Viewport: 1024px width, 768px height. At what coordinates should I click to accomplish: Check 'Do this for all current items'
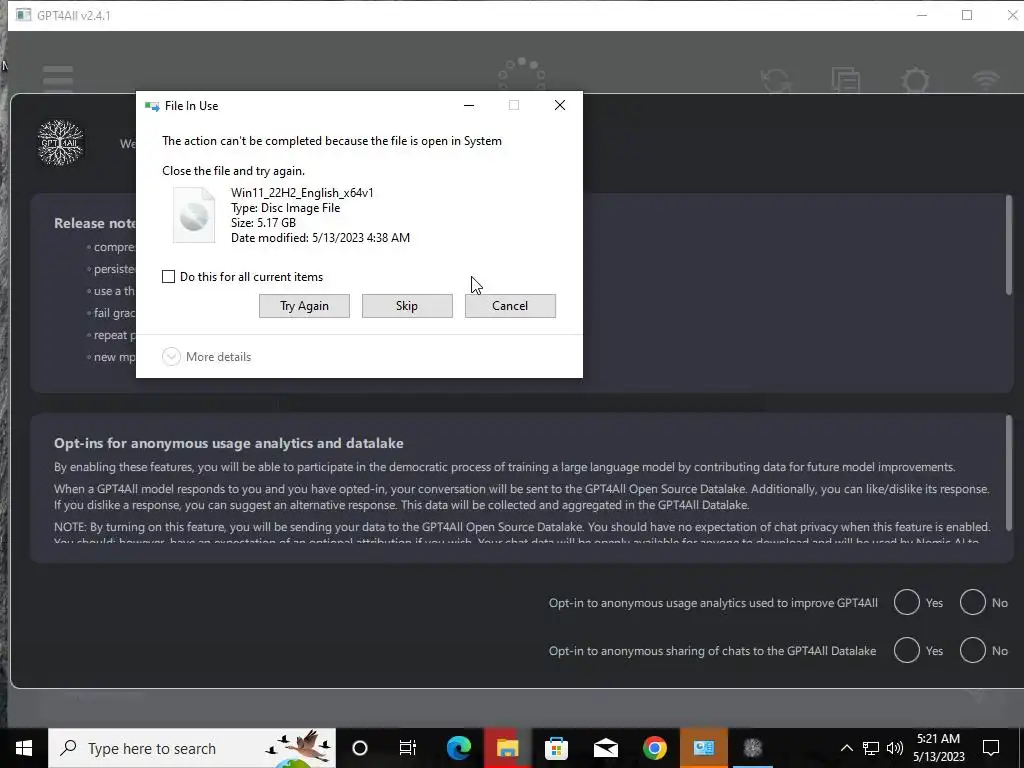pos(168,276)
